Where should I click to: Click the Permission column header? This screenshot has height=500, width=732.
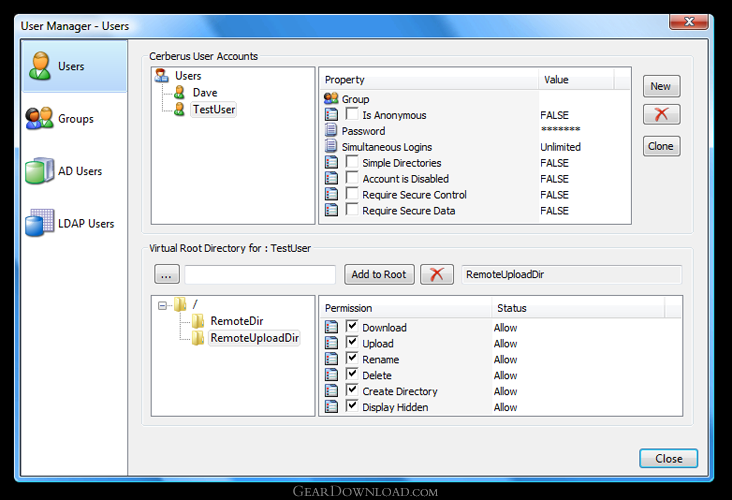pyautogui.click(x=406, y=308)
